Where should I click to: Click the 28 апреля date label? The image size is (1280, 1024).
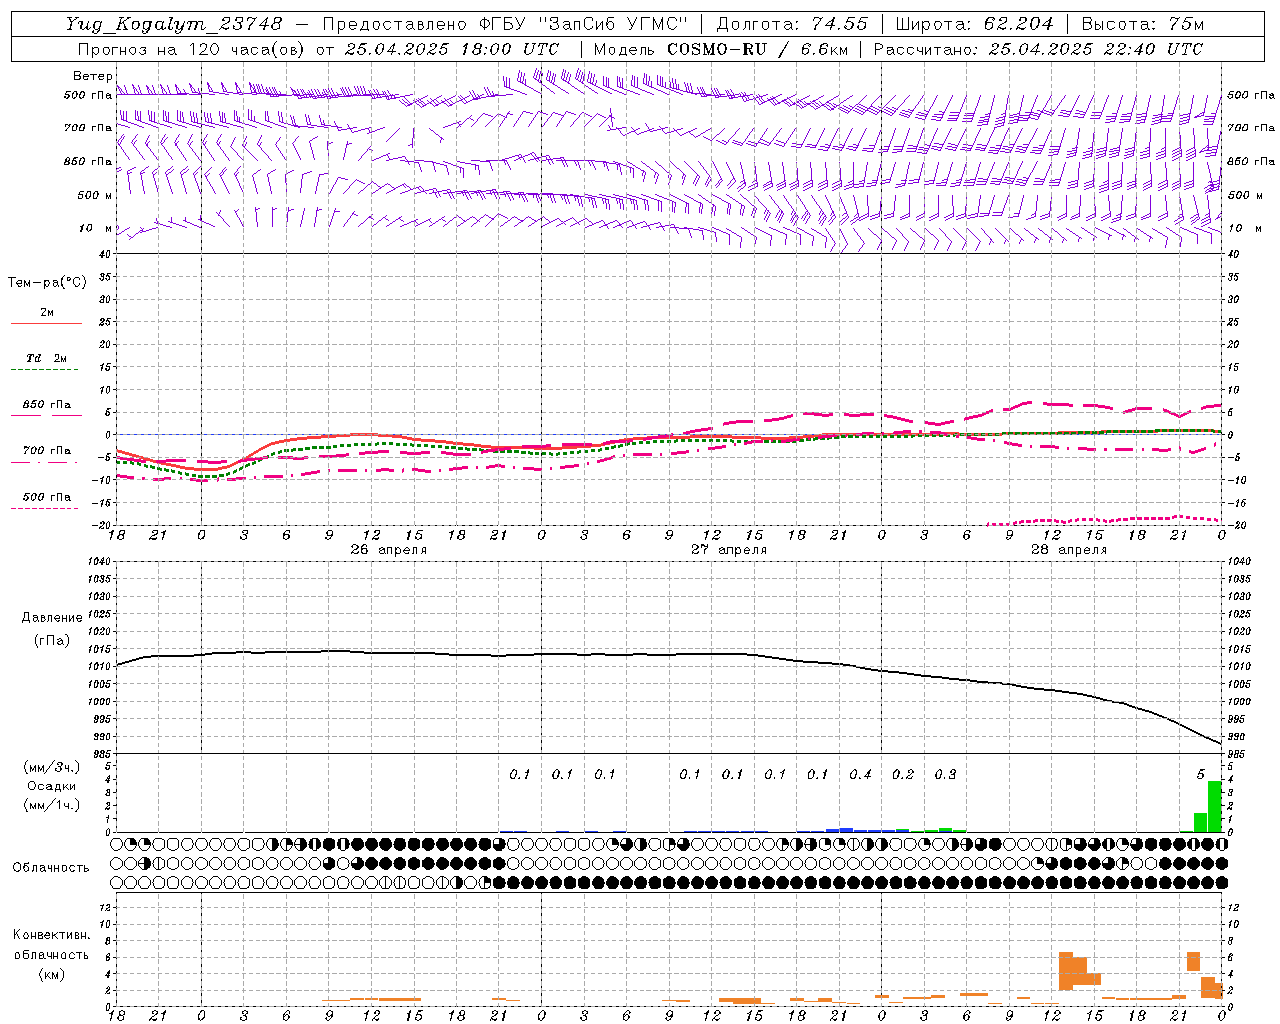point(1069,550)
